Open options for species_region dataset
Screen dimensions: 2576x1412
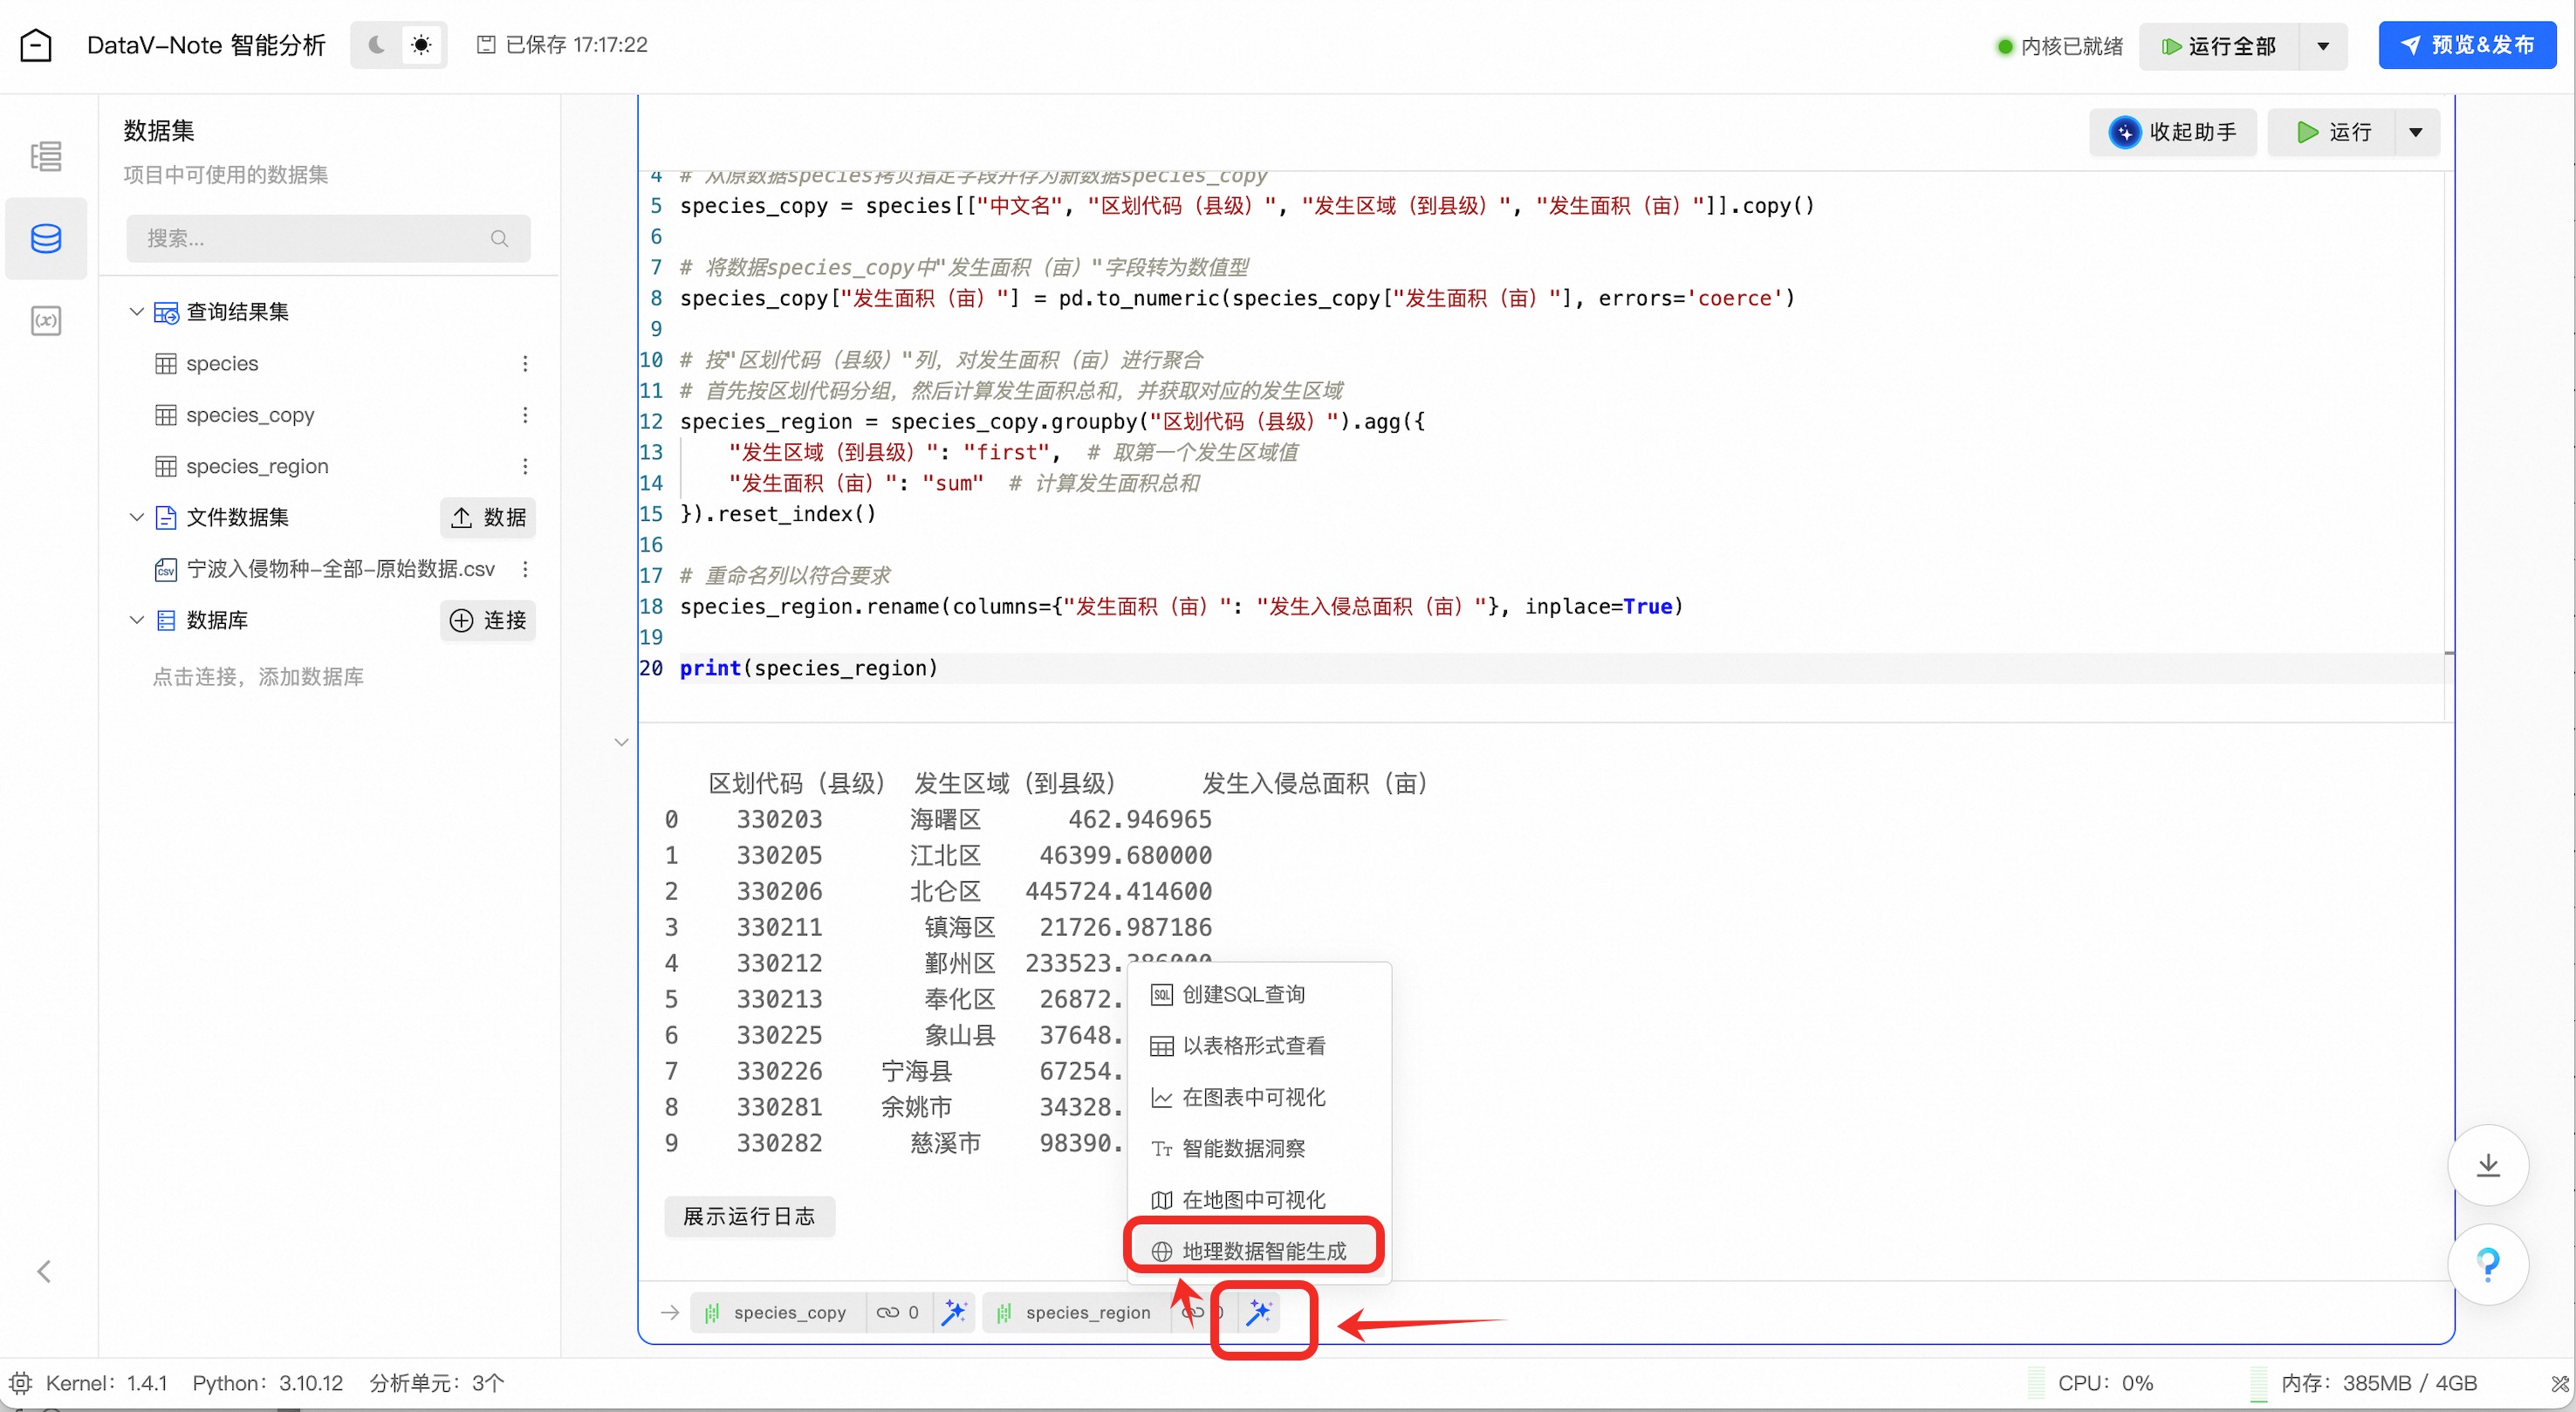click(525, 466)
